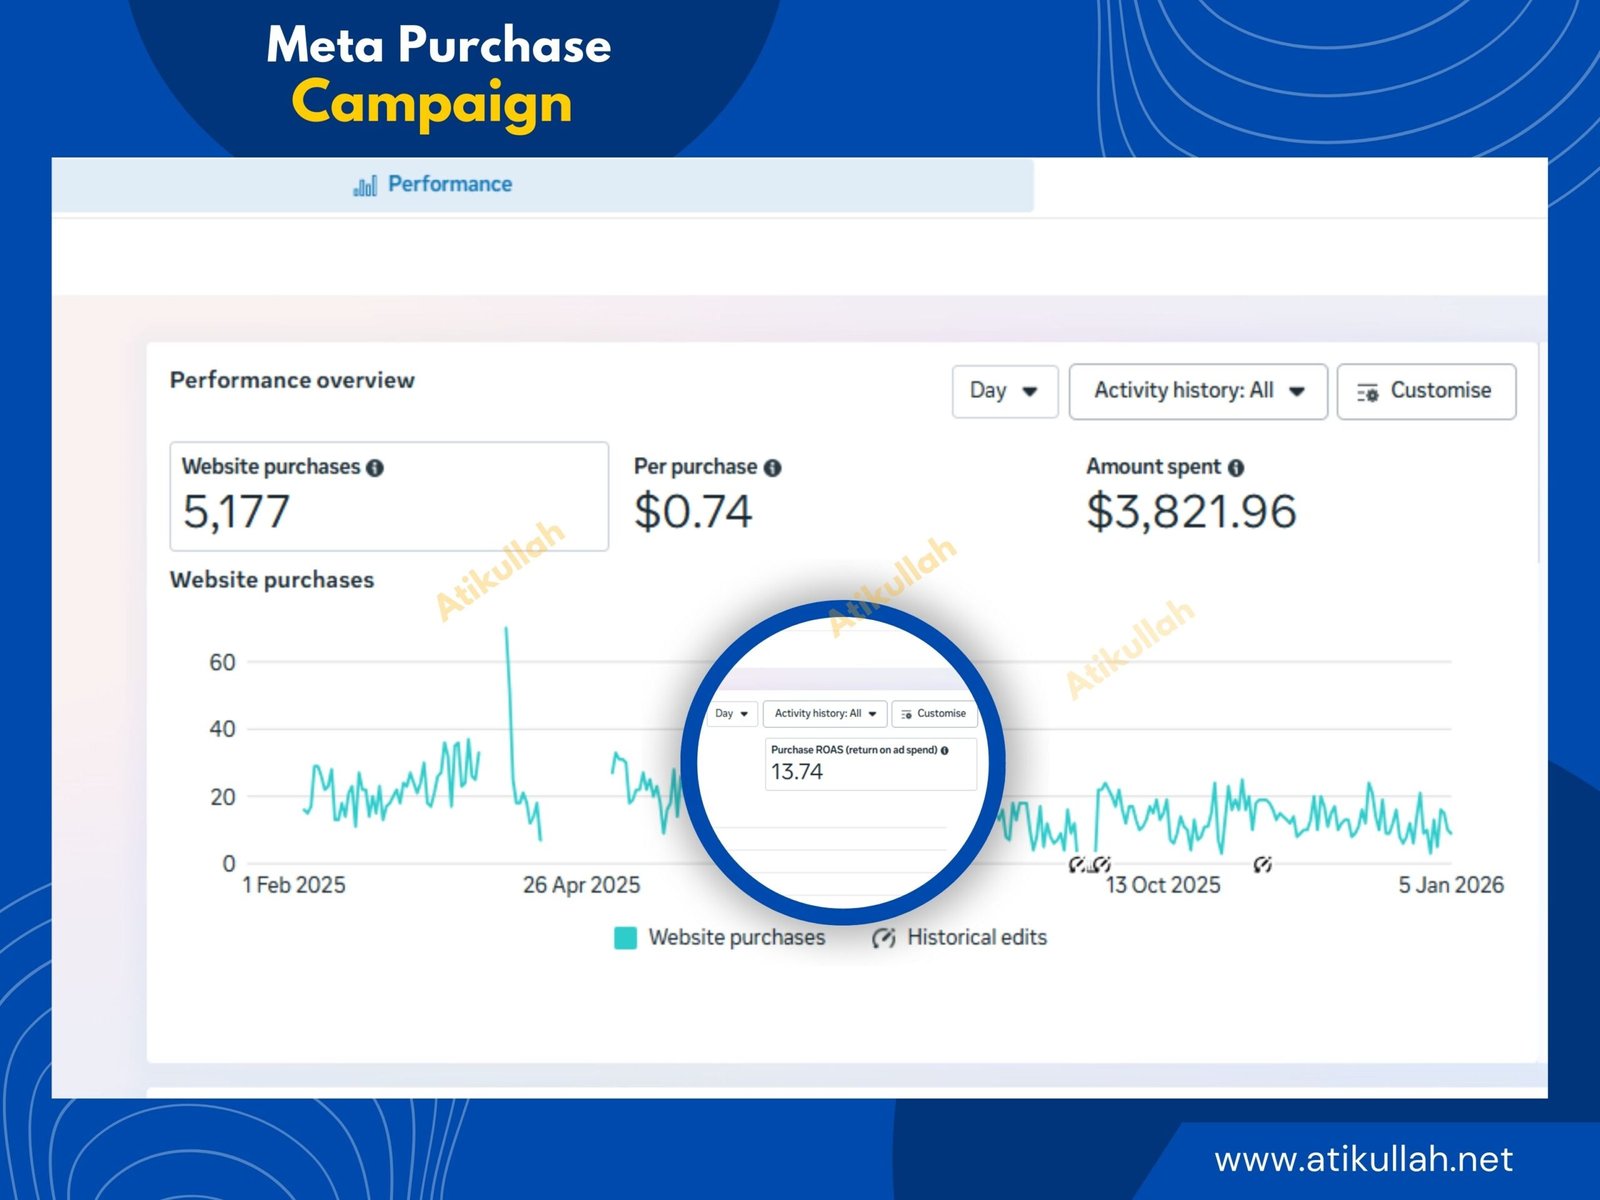Open the www.atikullah.net website link

1363,1159
